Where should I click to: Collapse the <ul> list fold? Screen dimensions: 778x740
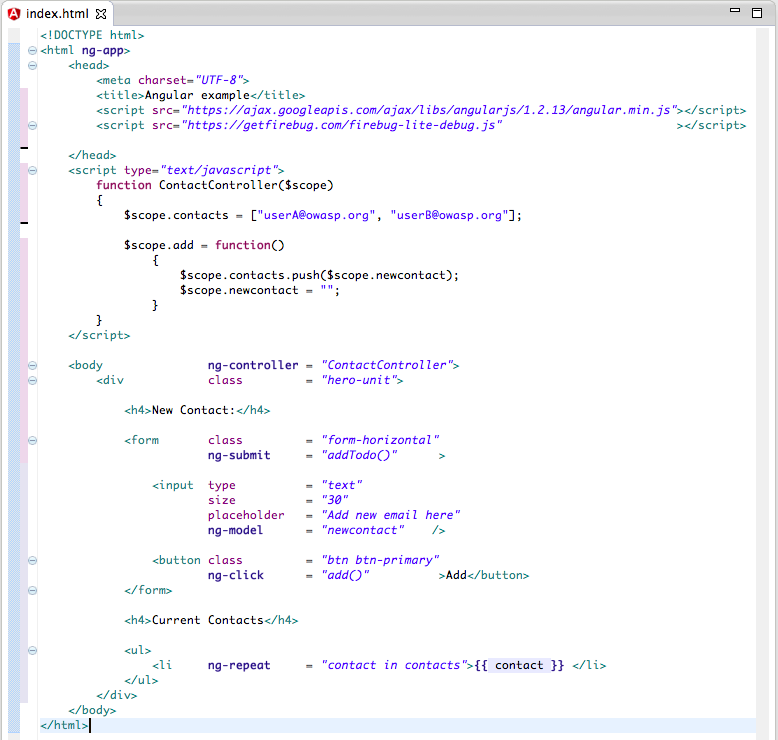pos(33,650)
